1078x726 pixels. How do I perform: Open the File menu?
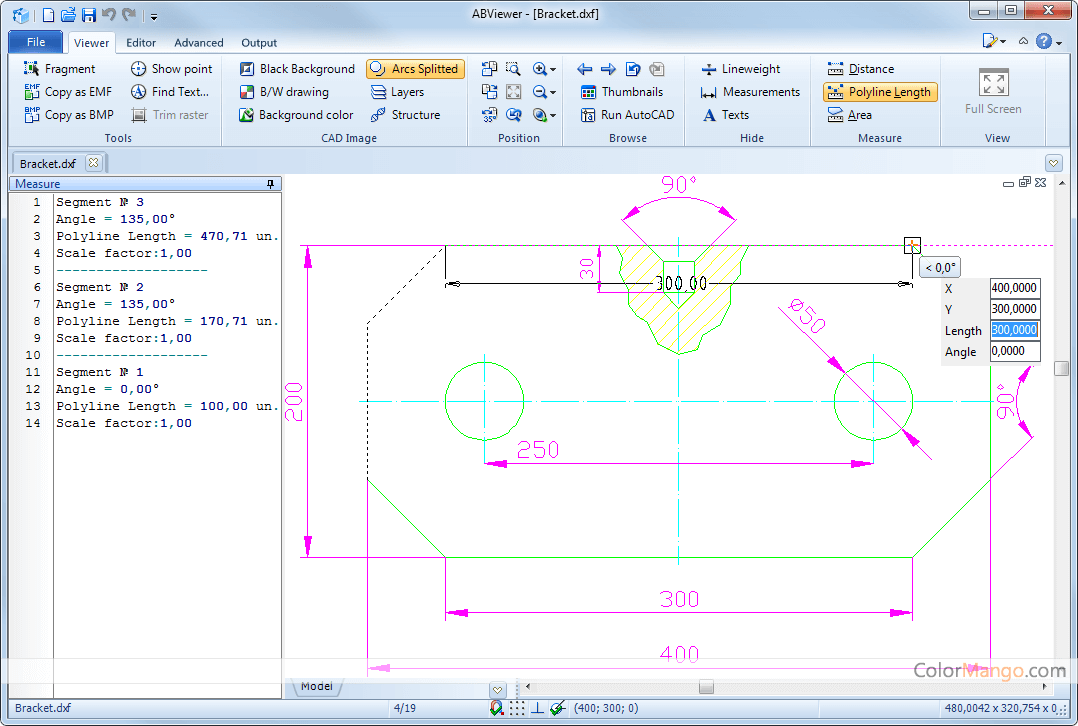[x=36, y=42]
